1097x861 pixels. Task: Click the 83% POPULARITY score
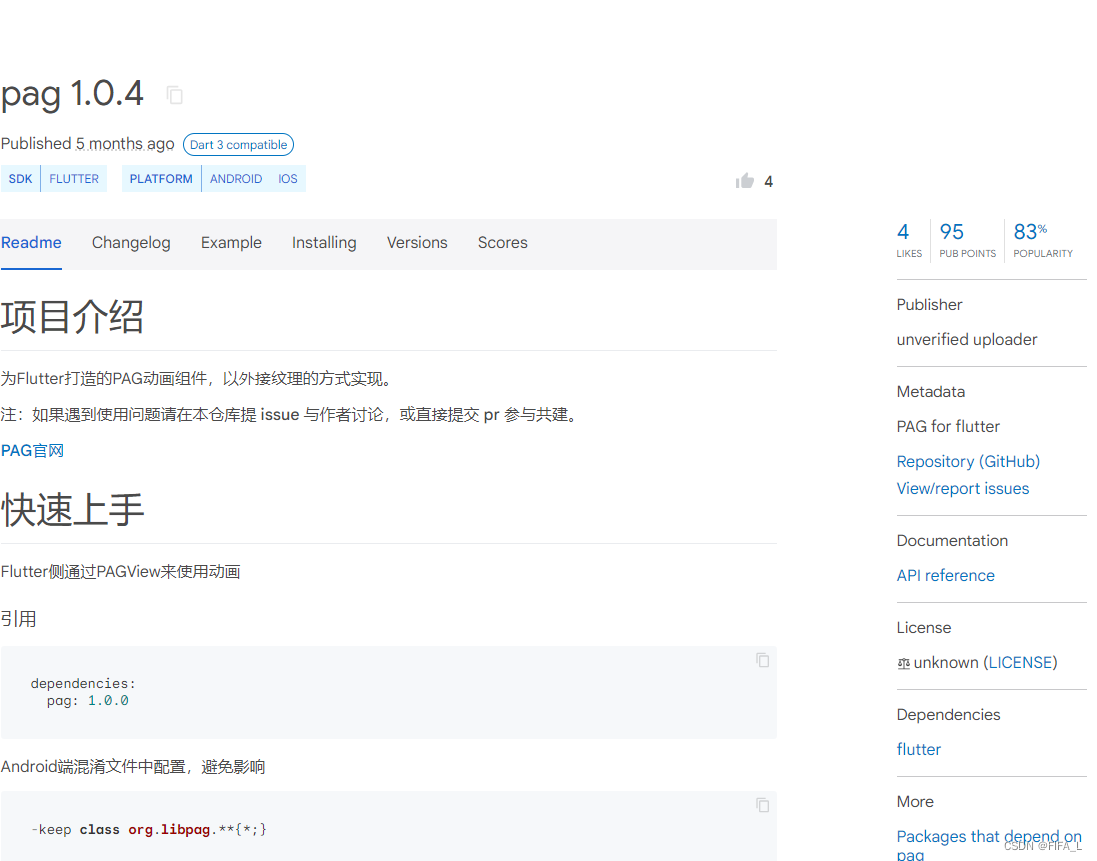coord(1042,240)
